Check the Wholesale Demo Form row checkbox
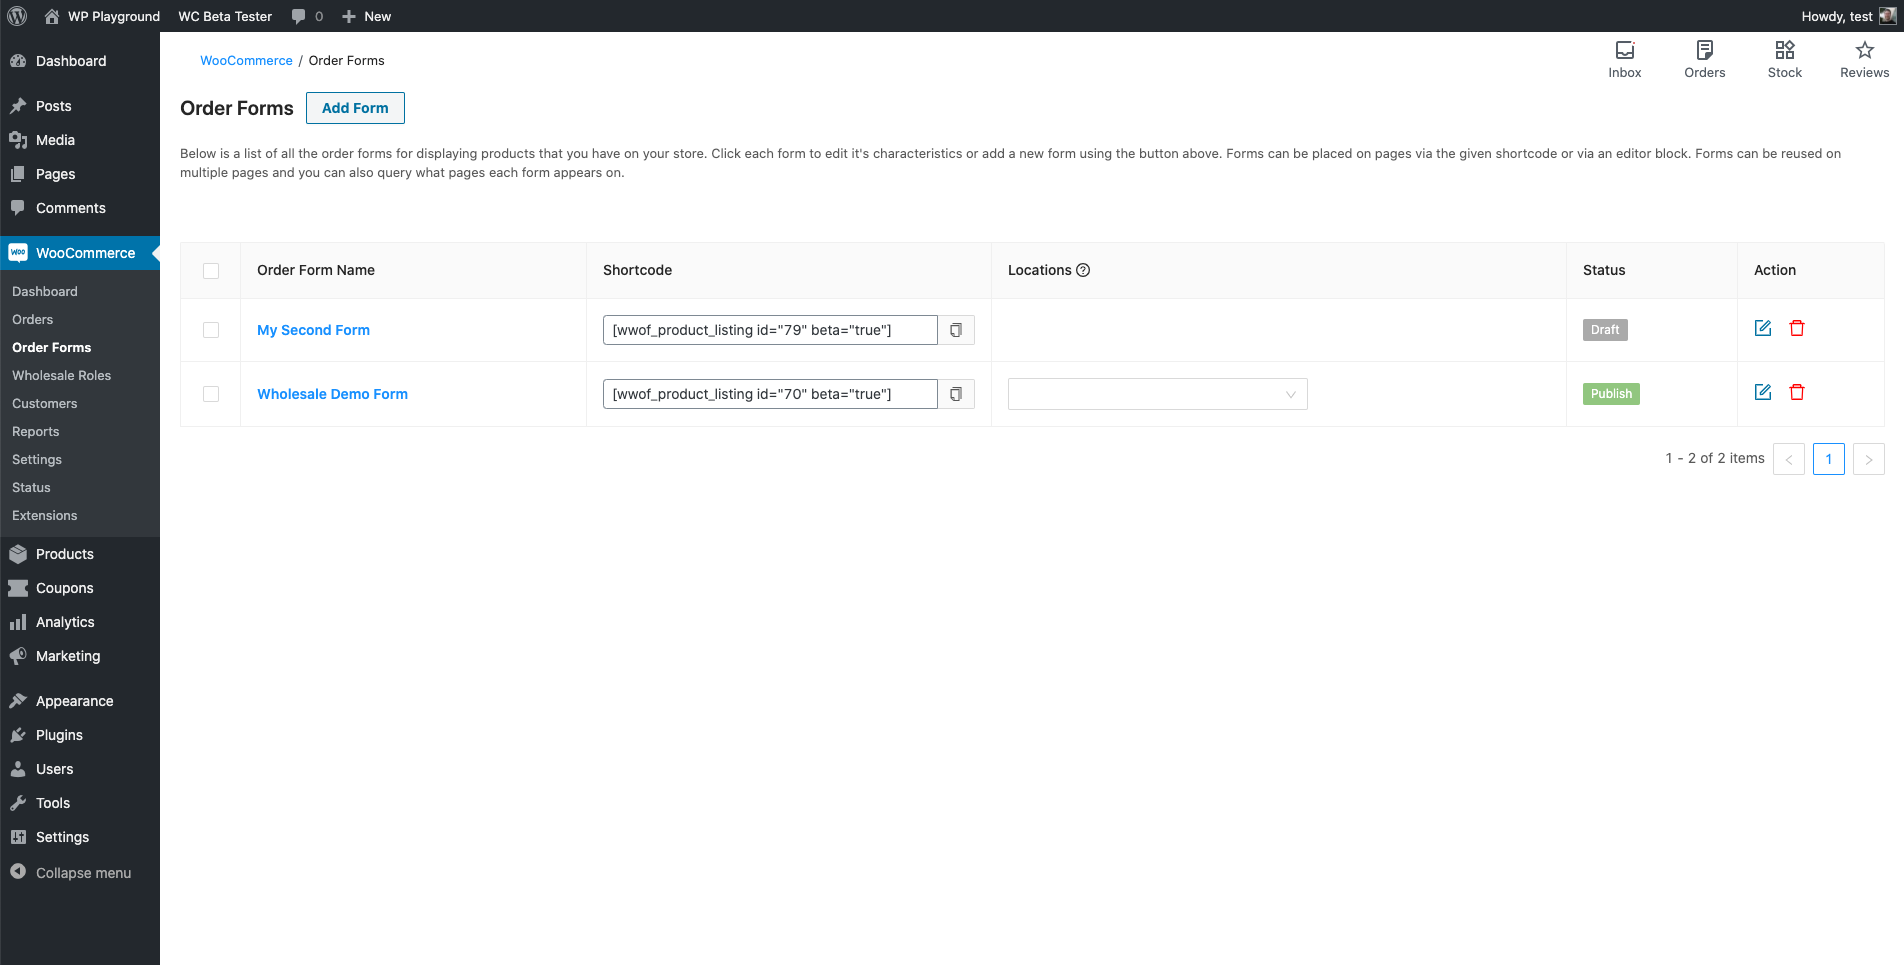 [x=211, y=394]
